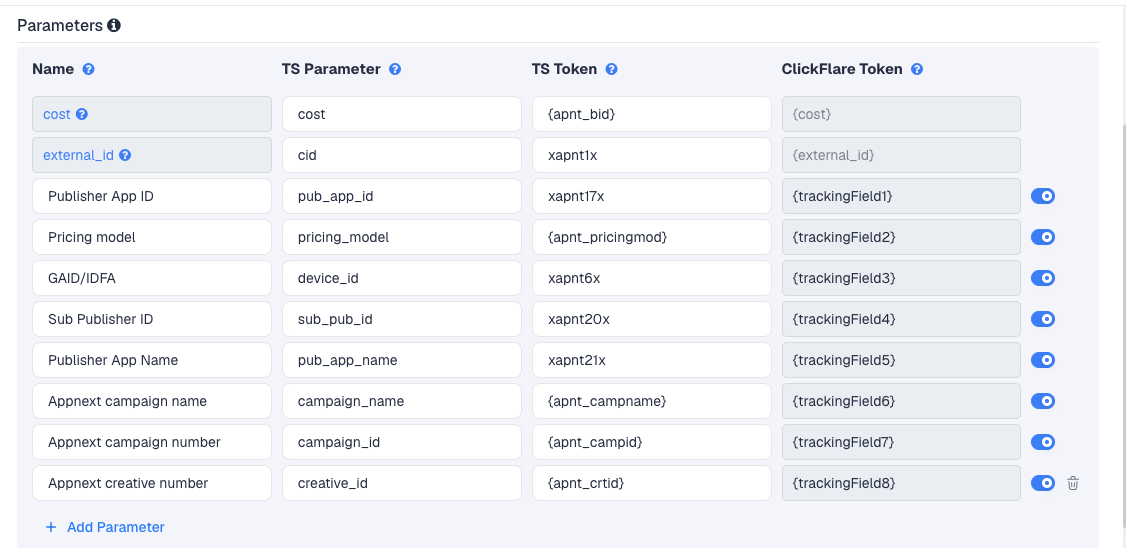Image resolution: width=1126 pixels, height=548 pixels.
Task: Toggle the Pricing model parameter switch
Action: click(1043, 237)
